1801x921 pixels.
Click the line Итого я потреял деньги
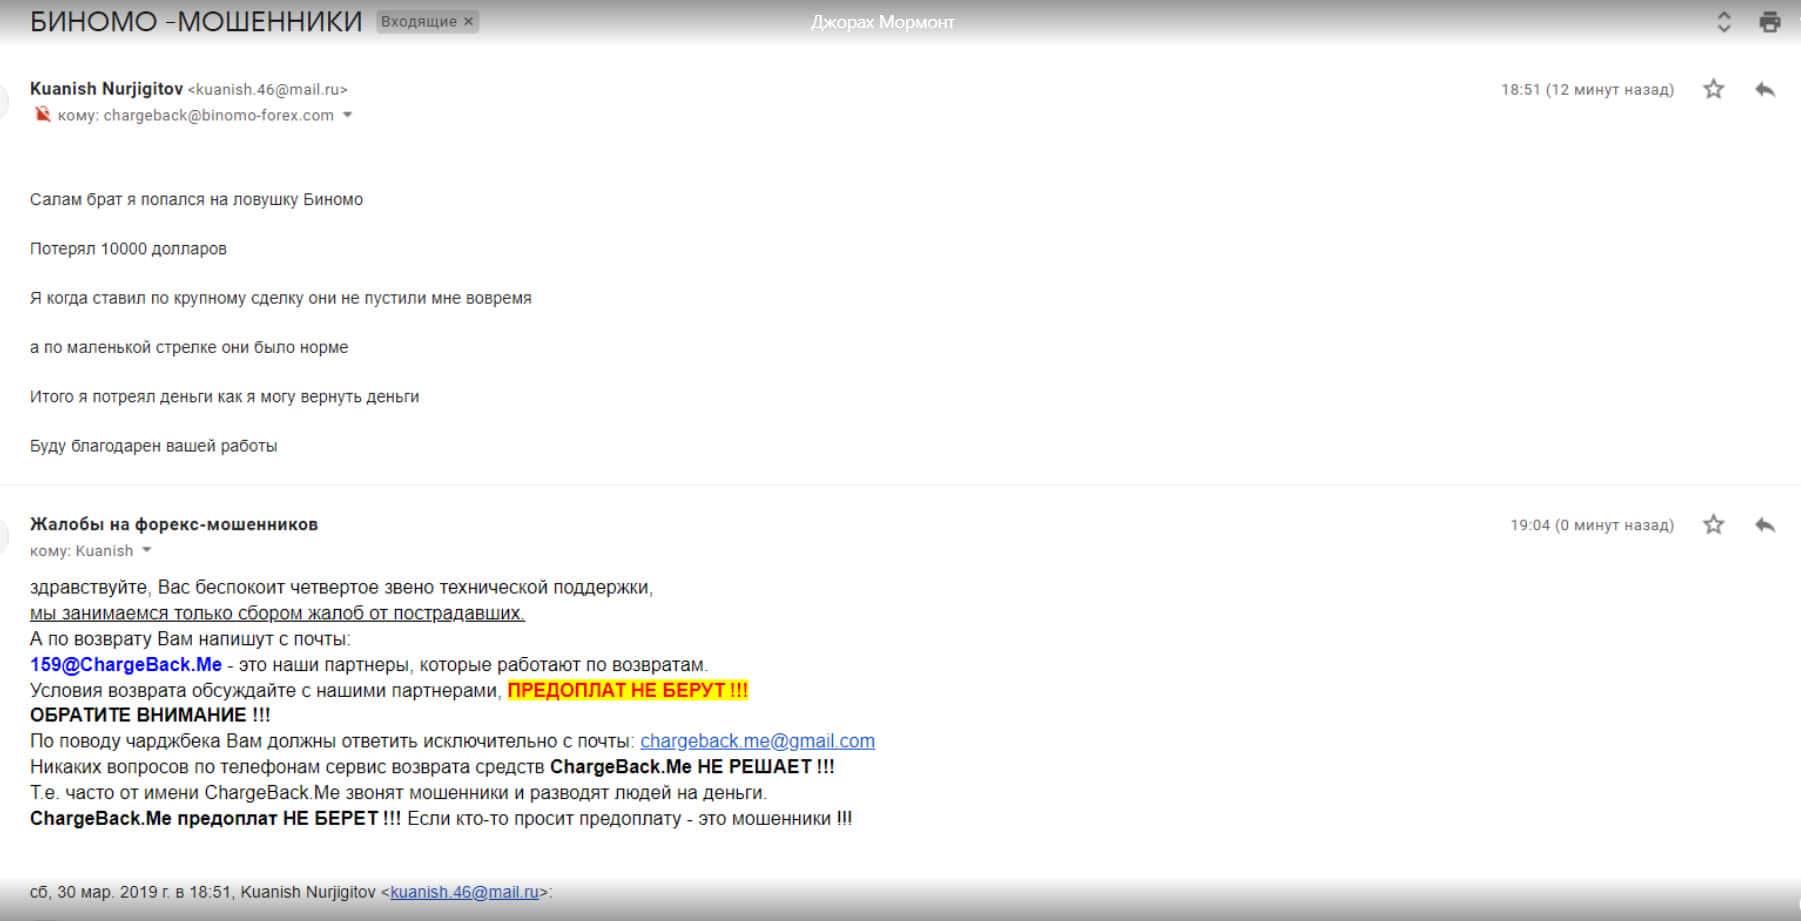point(224,396)
